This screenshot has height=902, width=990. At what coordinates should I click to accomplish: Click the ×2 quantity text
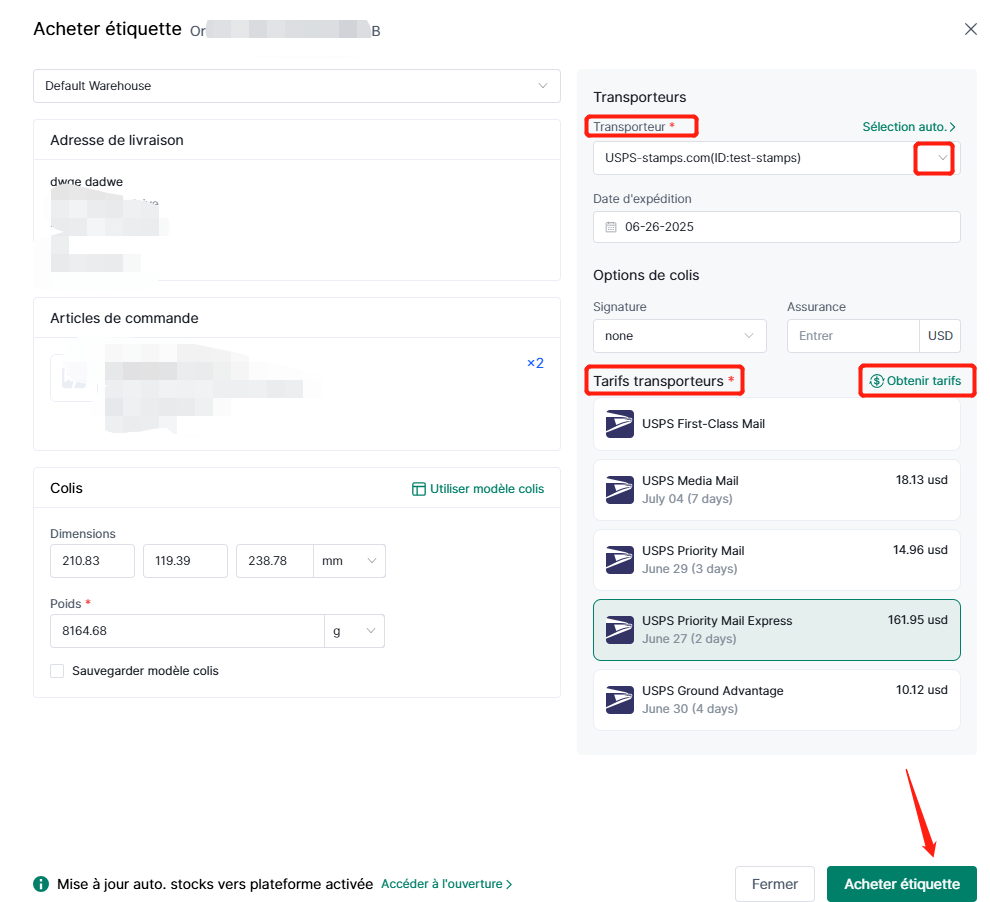click(x=535, y=363)
